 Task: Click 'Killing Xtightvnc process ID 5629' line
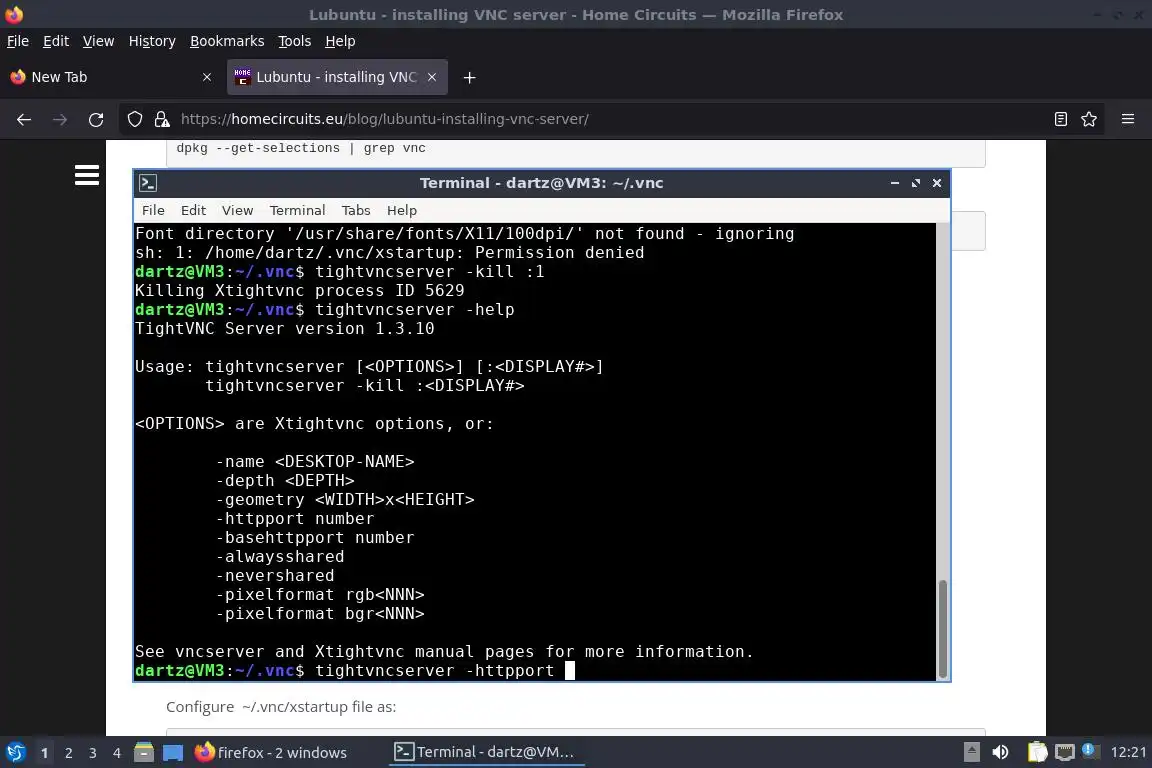tap(299, 290)
